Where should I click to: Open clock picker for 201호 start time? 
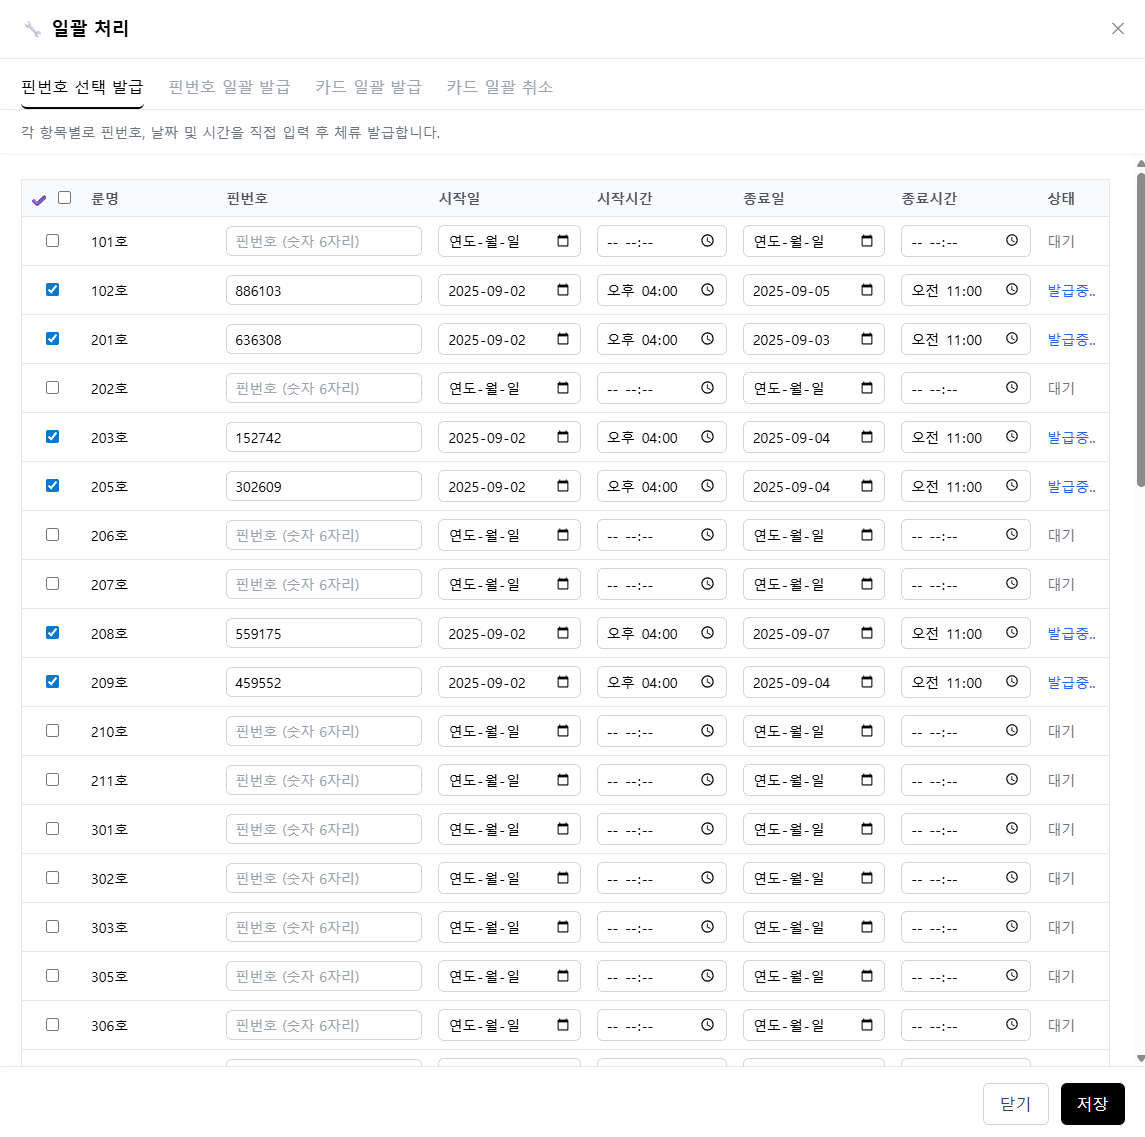click(x=707, y=339)
